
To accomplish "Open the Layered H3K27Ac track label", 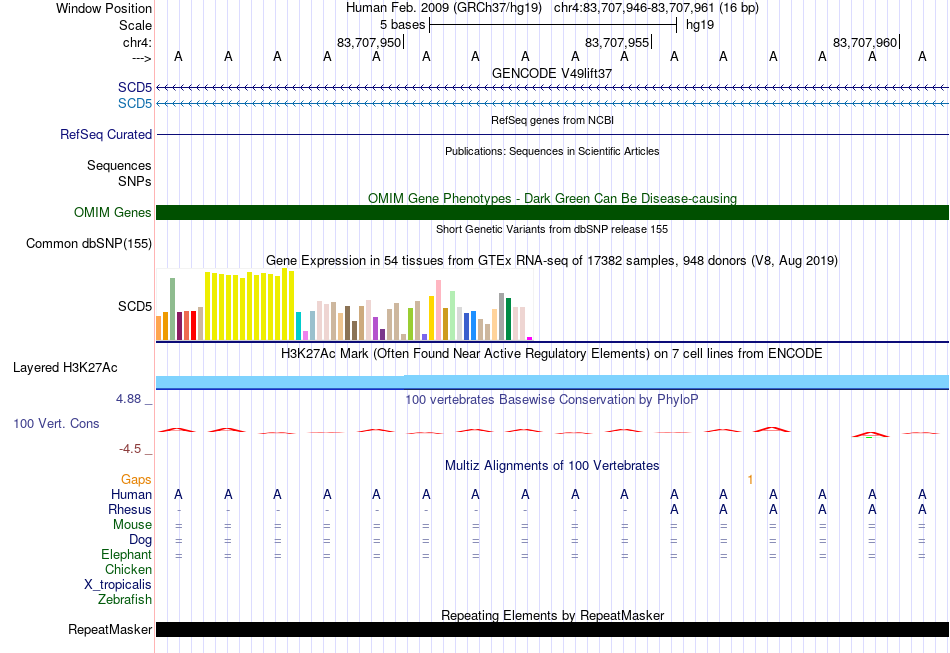I will (x=65, y=368).
